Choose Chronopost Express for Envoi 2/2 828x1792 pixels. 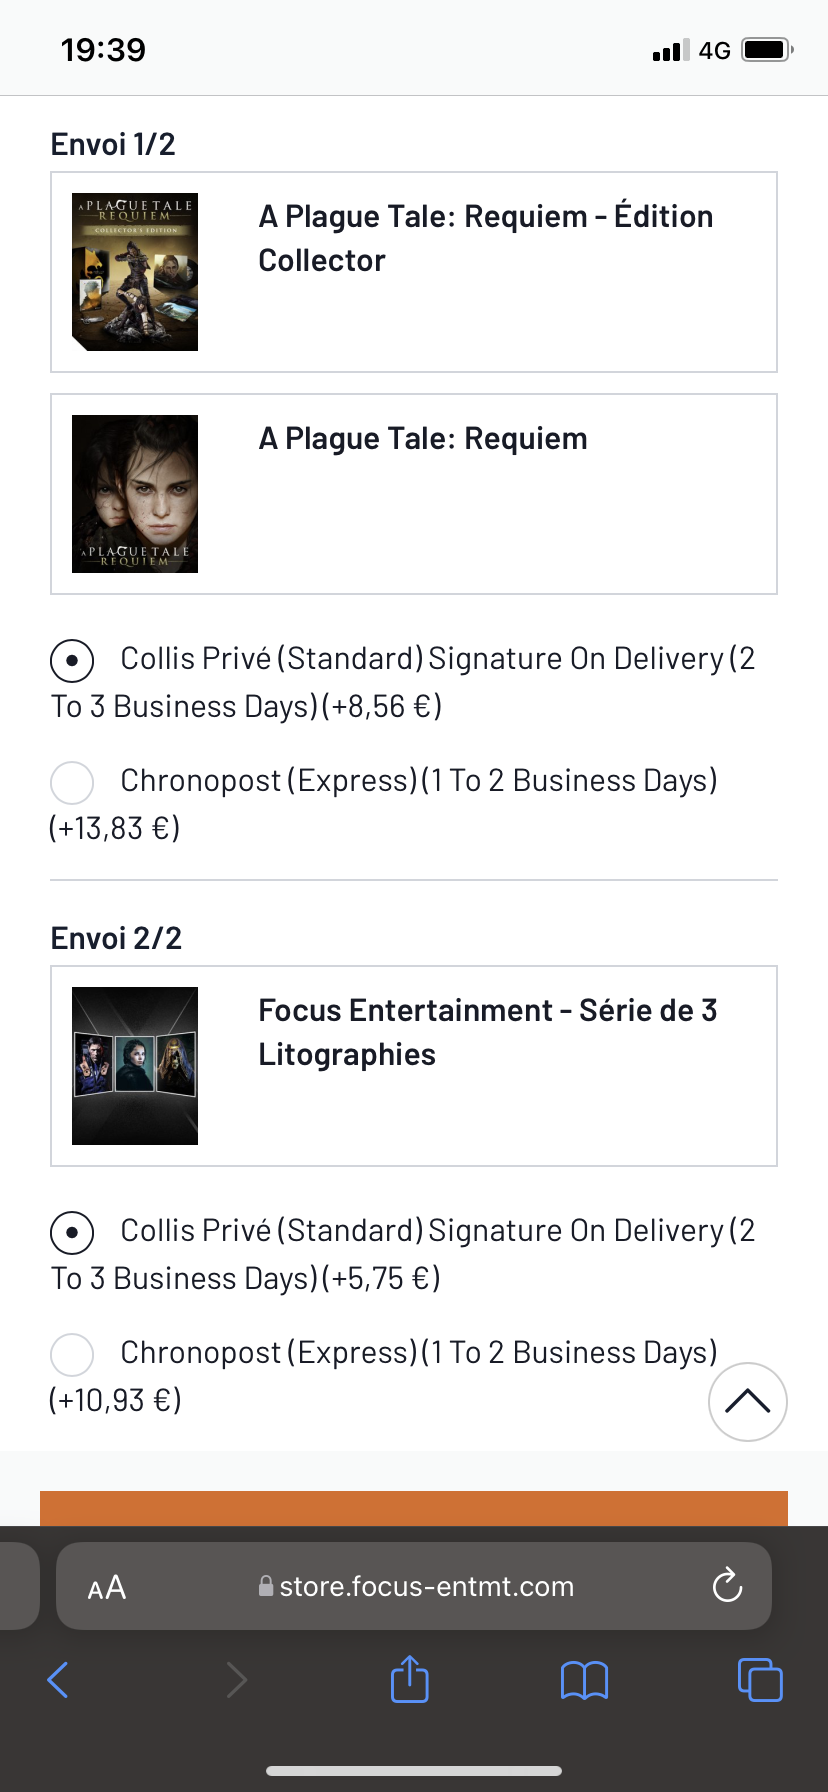pyautogui.click(x=72, y=1354)
